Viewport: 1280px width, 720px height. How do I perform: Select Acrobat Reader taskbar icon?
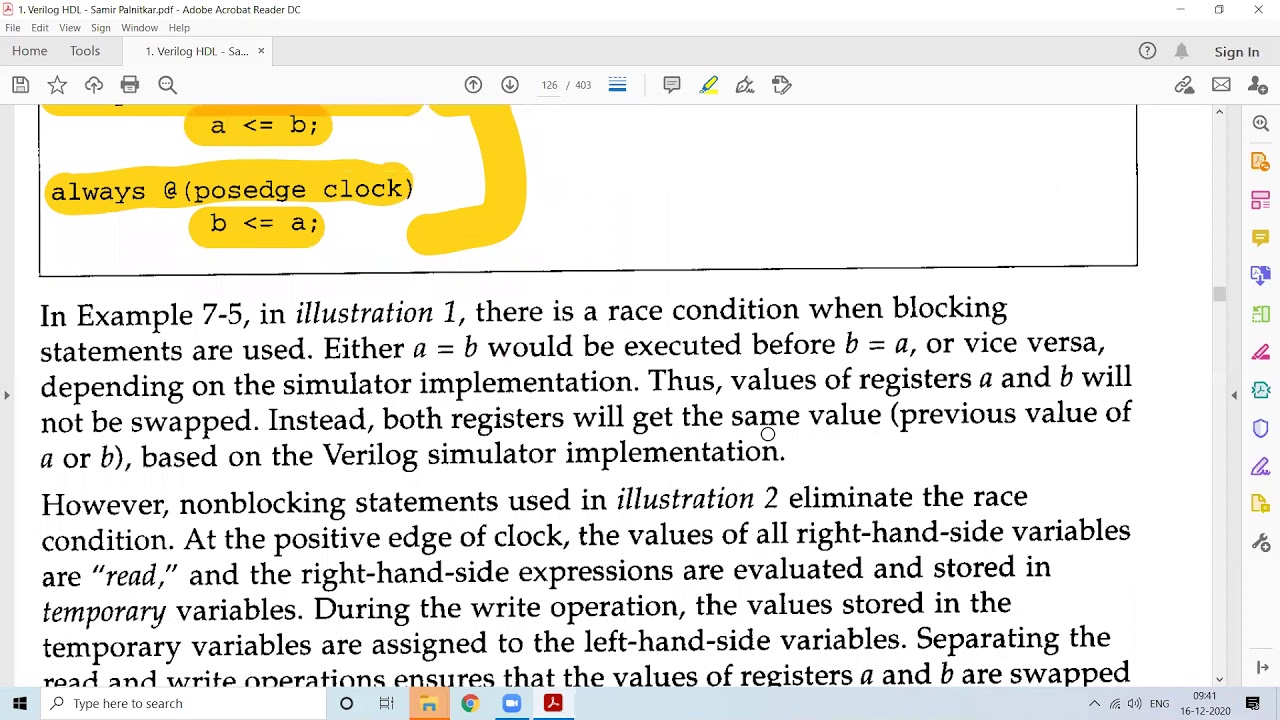[x=552, y=703]
